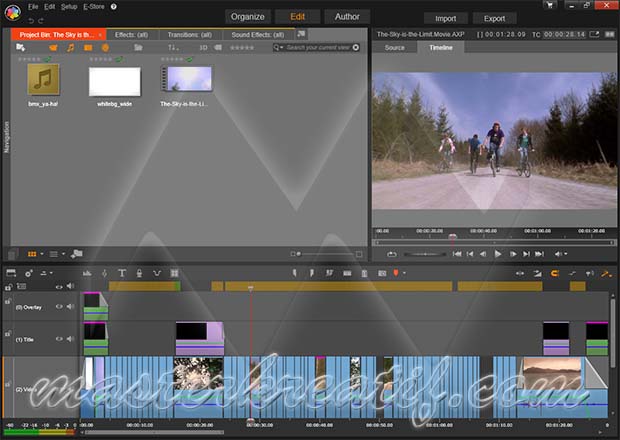This screenshot has height=440, width=620.
Task: Click the group-by folder icon in the library toolbar
Action: tap(138, 47)
